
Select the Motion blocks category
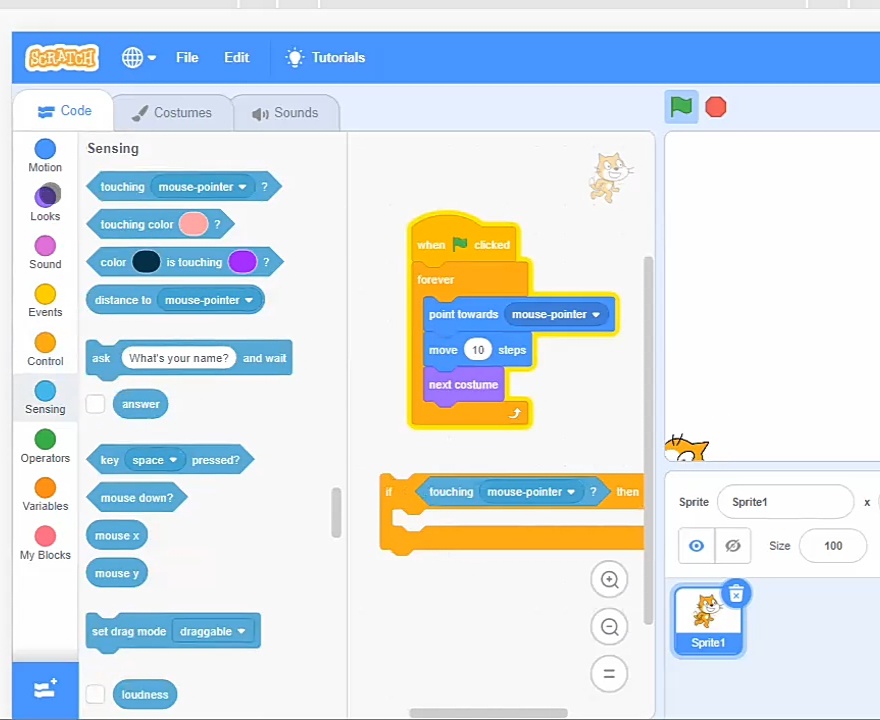[x=45, y=156]
